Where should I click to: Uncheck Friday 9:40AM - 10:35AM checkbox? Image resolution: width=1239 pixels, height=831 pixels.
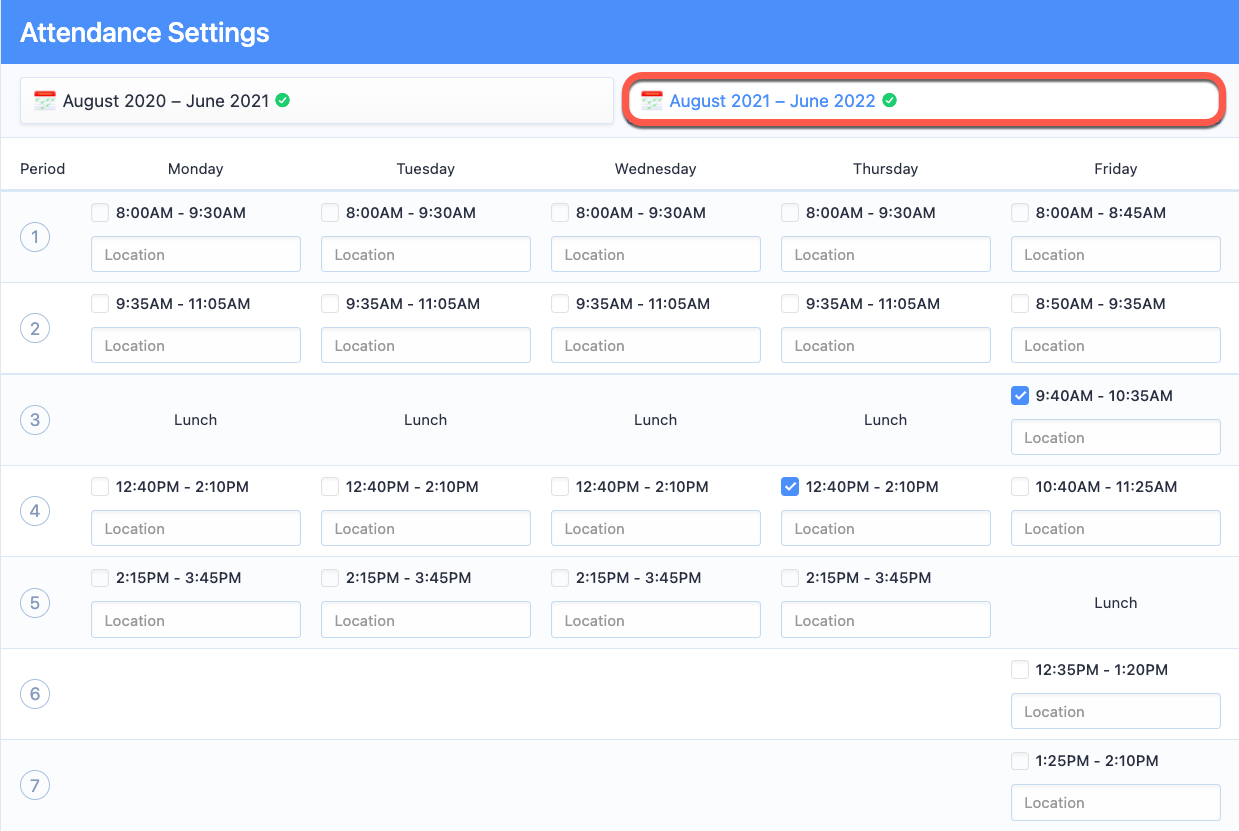[1020, 396]
